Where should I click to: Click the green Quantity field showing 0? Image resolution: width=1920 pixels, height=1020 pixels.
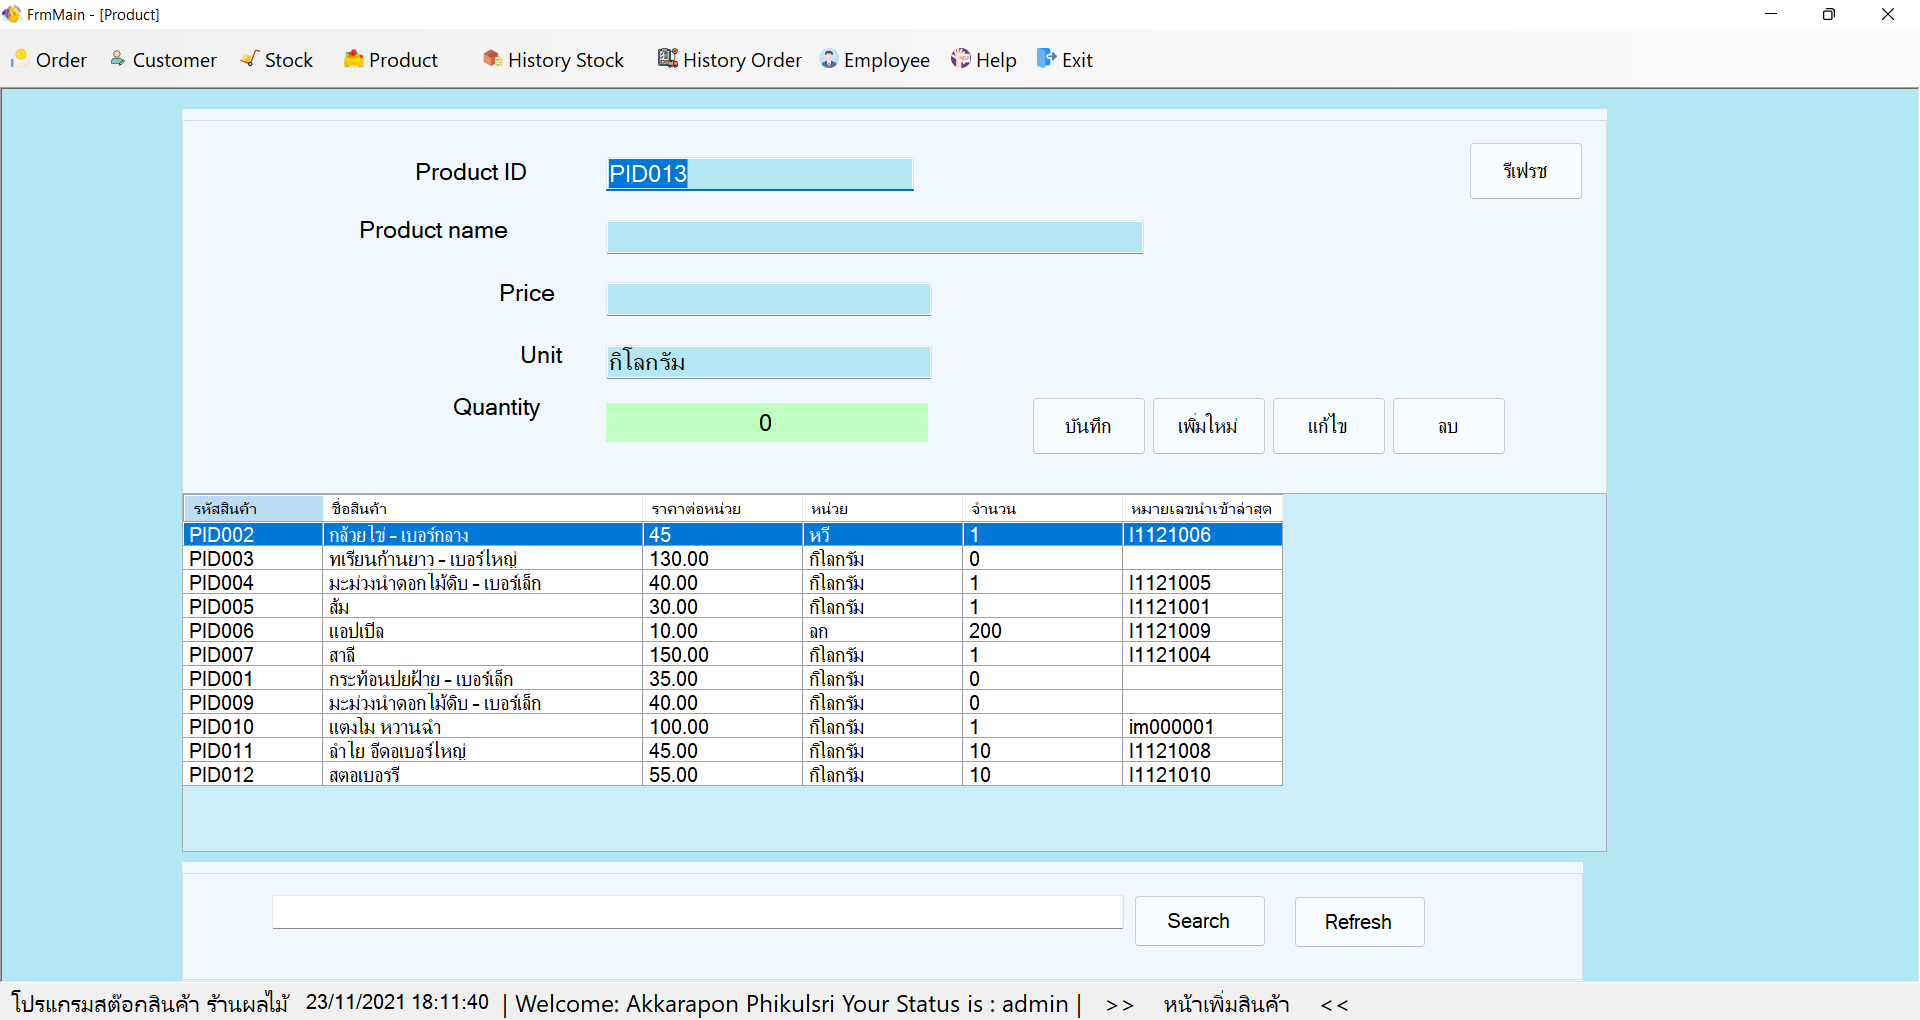tap(766, 422)
